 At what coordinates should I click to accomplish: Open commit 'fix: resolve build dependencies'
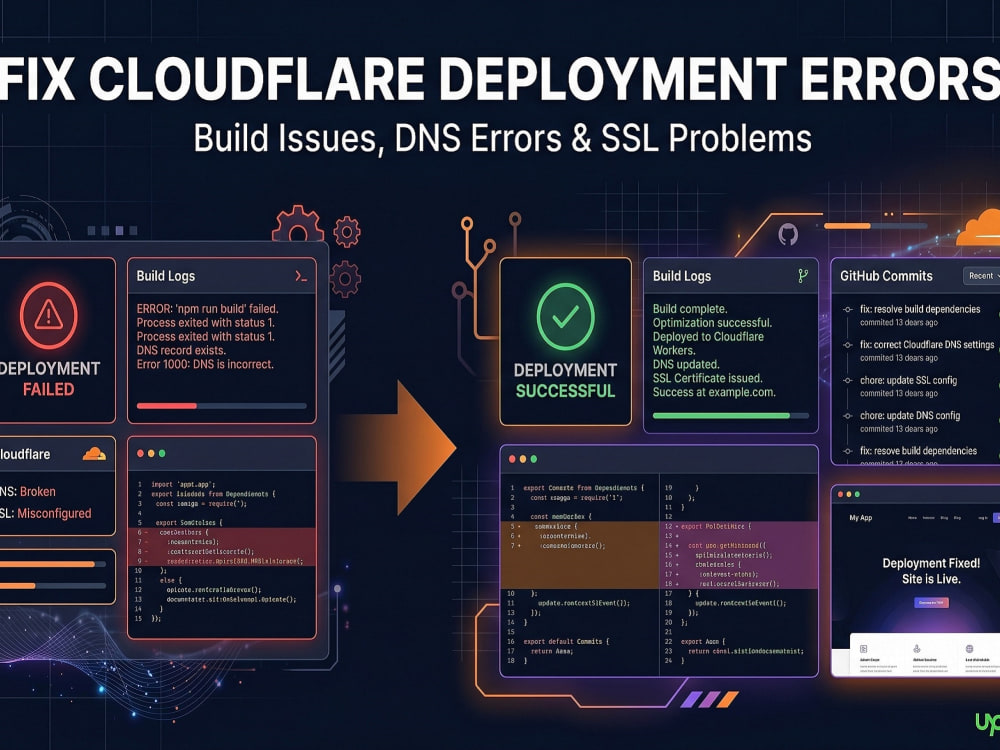point(920,309)
